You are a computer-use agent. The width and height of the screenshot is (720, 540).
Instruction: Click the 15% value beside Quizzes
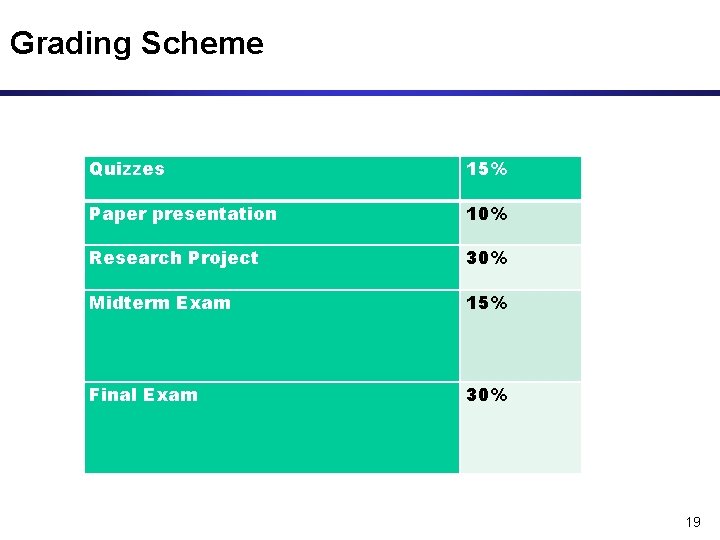487,169
